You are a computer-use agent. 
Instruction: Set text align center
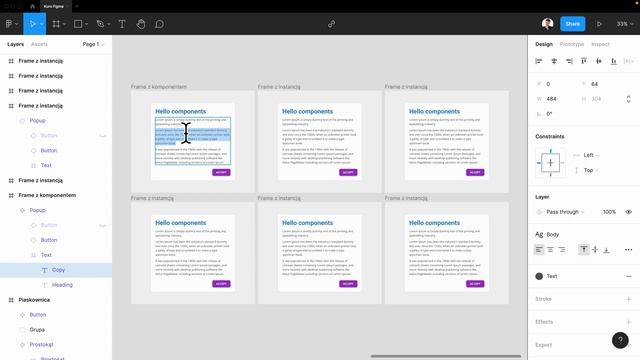550,249
